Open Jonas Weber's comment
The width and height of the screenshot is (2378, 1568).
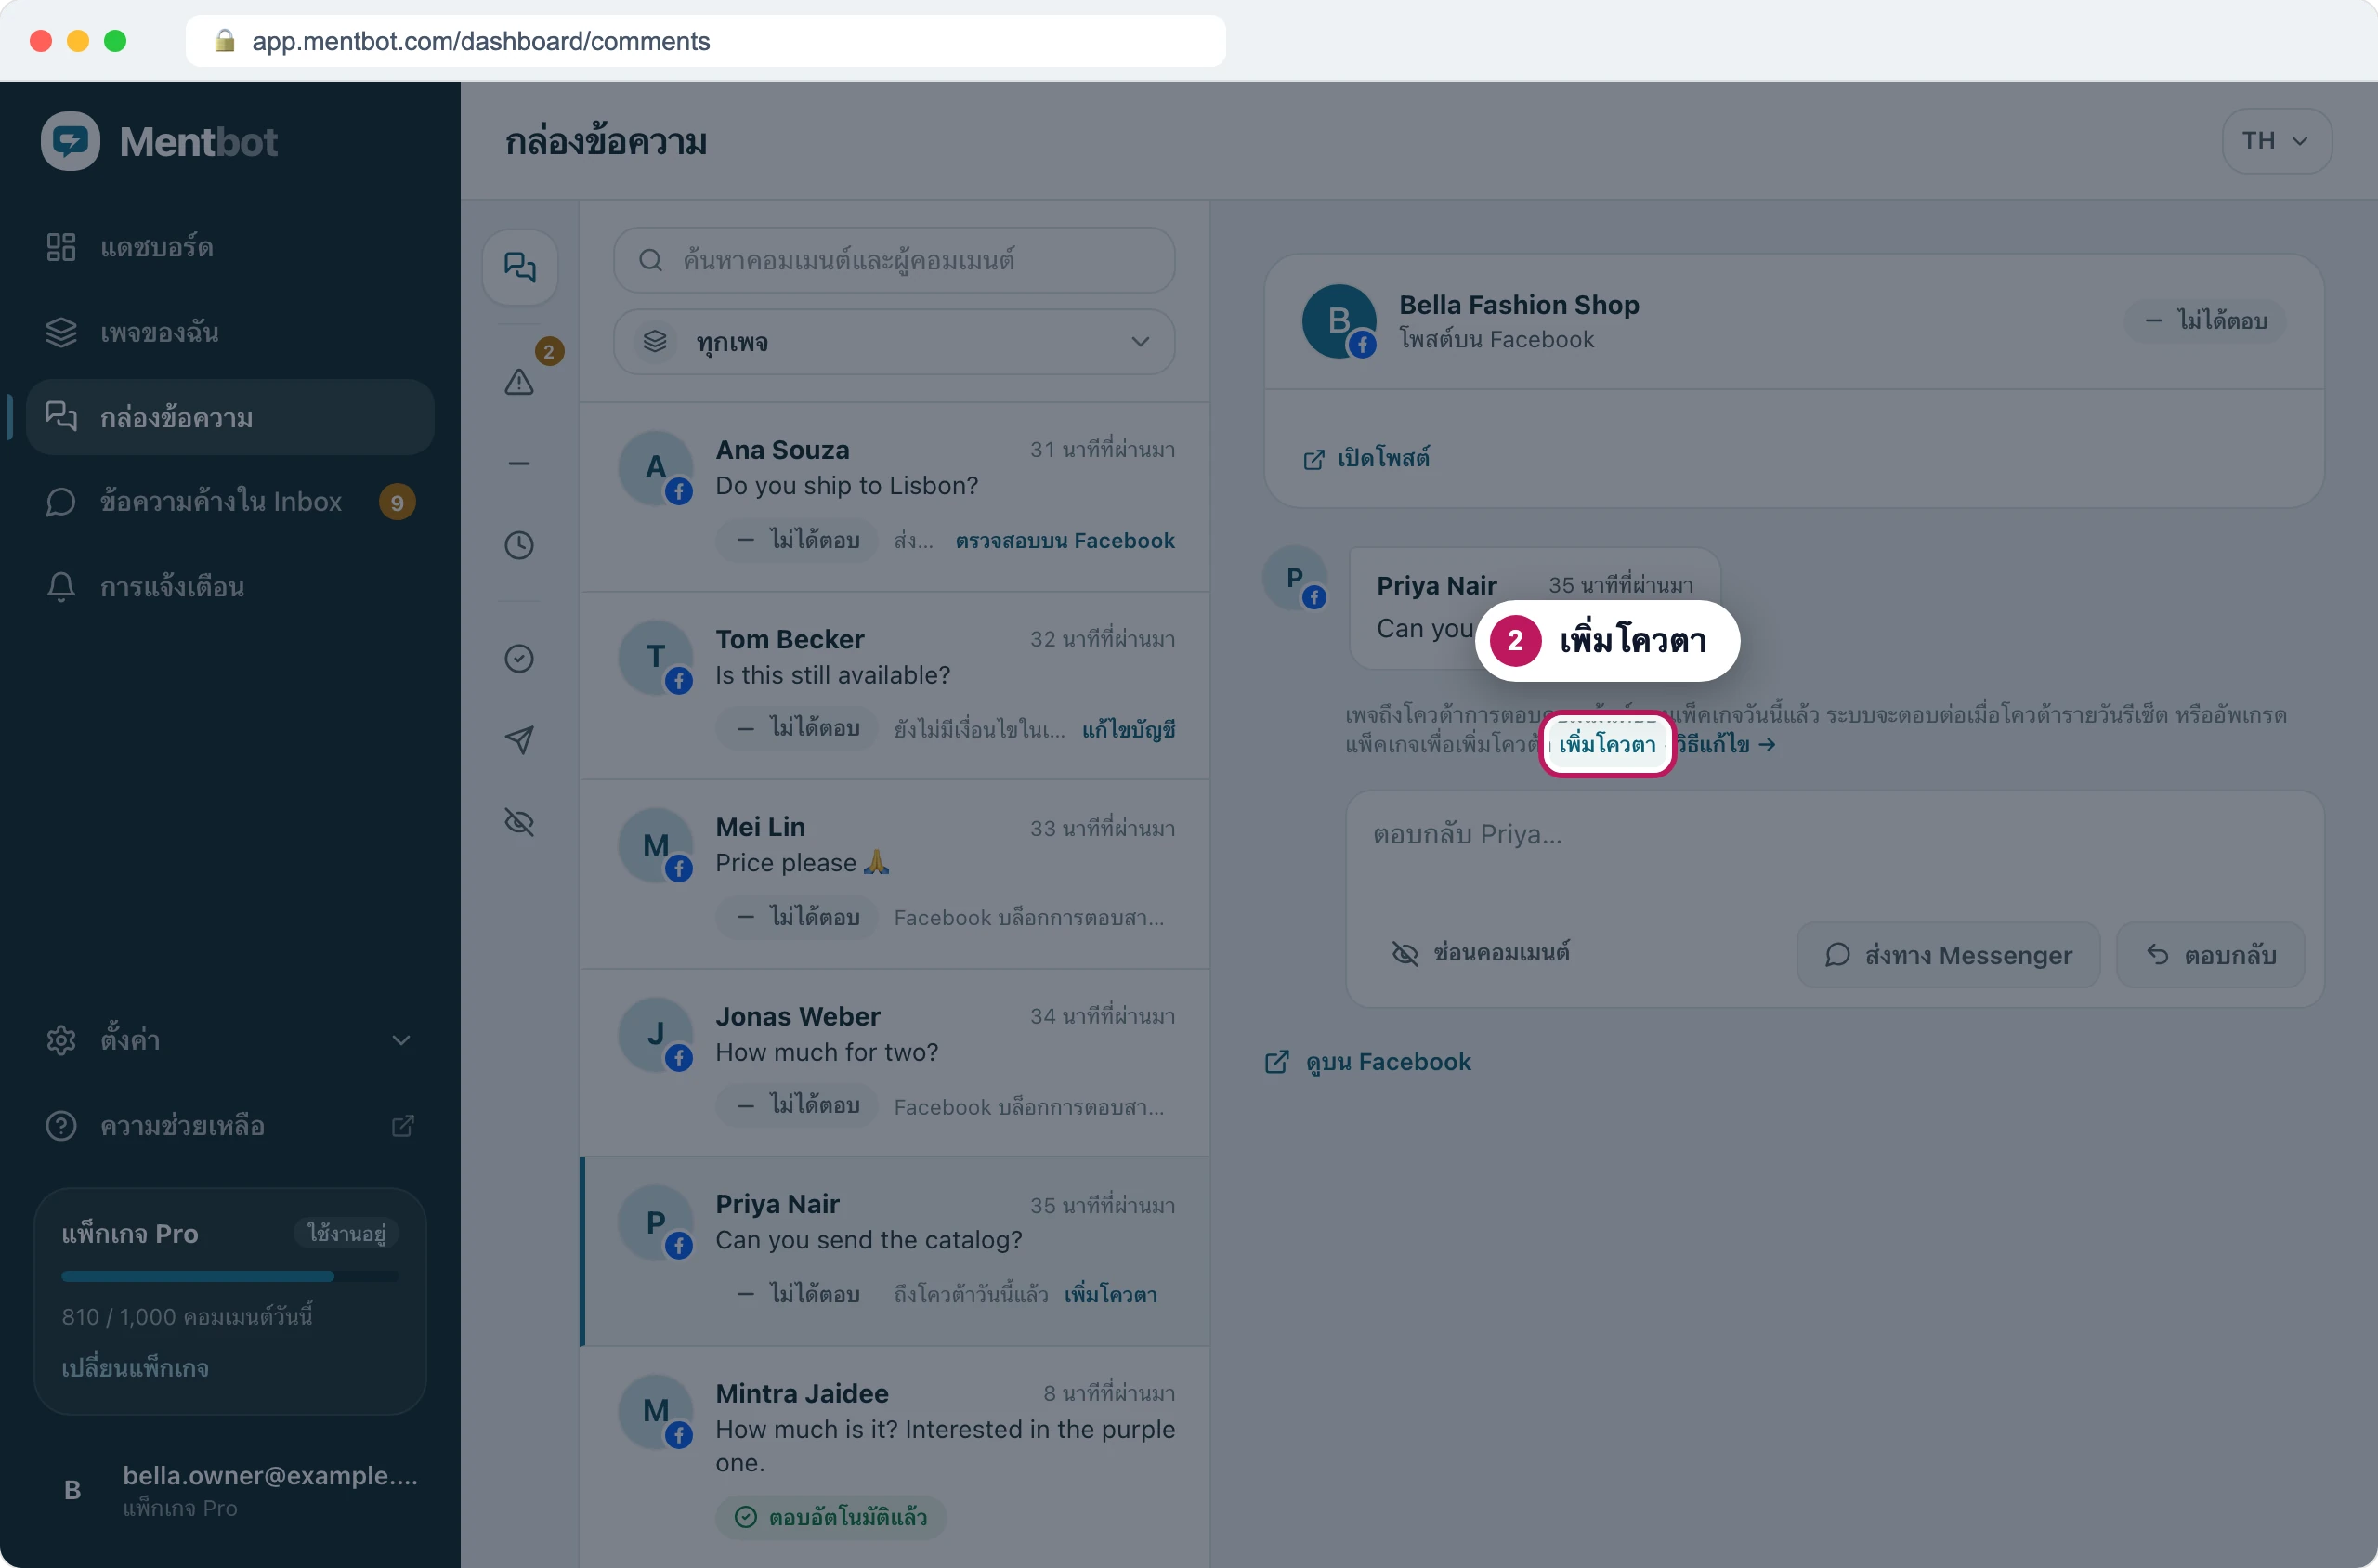coord(895,1063)
